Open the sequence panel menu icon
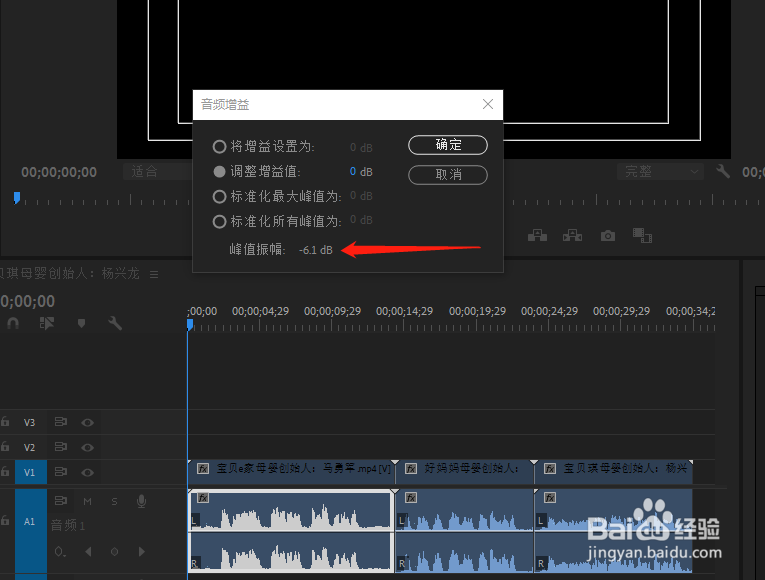The width and height of the screenshot is (765, 580). click(154, 275)
